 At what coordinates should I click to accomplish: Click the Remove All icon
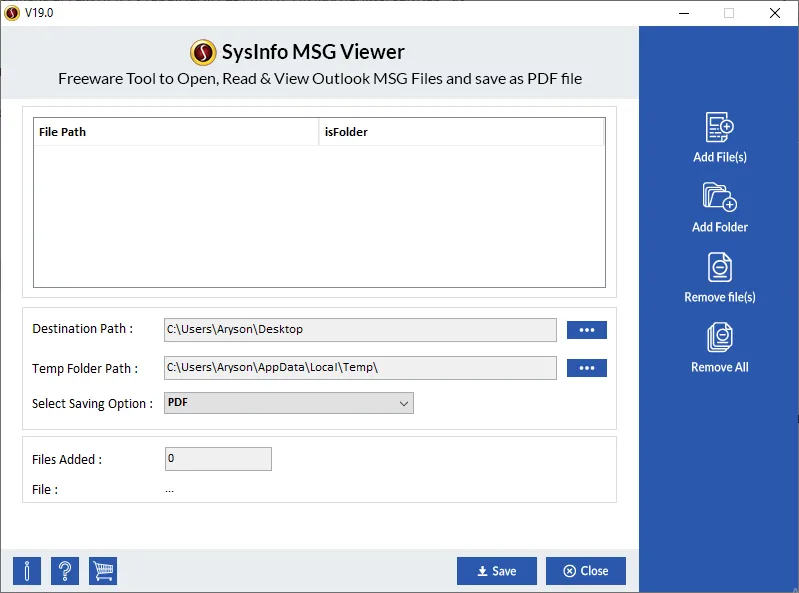(x=719, y=337)
